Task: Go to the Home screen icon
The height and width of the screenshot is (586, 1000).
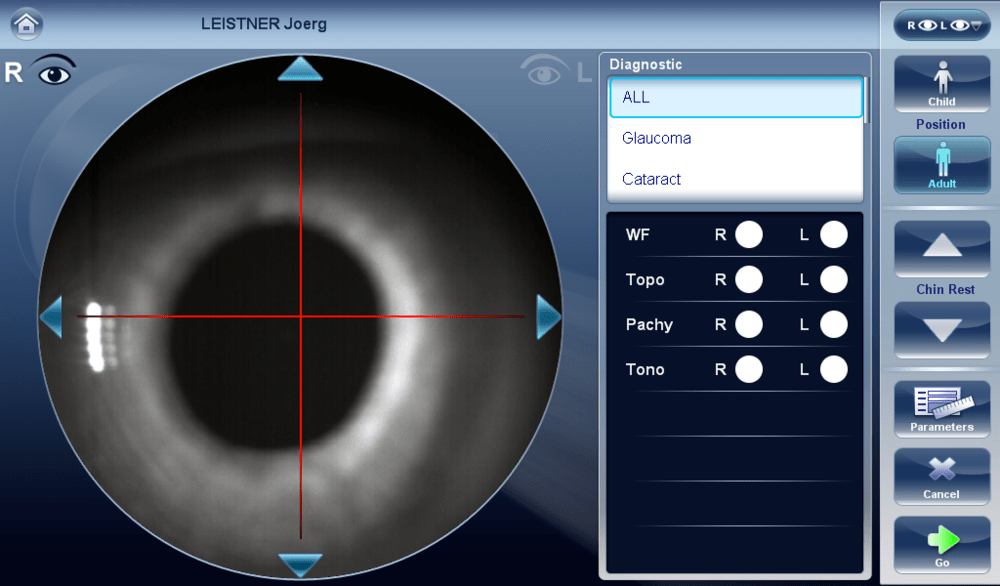Action: (27, 22)
